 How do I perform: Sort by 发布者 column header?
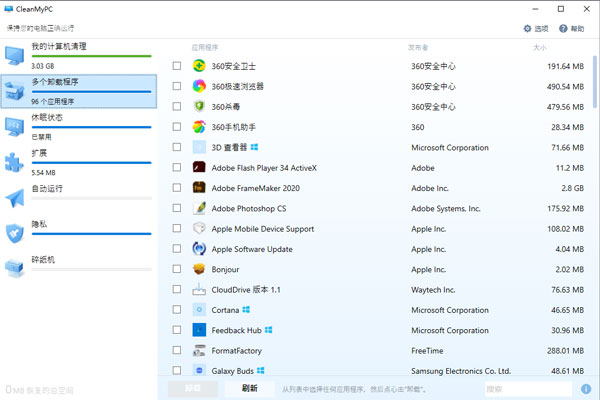[x=418, y=47]
